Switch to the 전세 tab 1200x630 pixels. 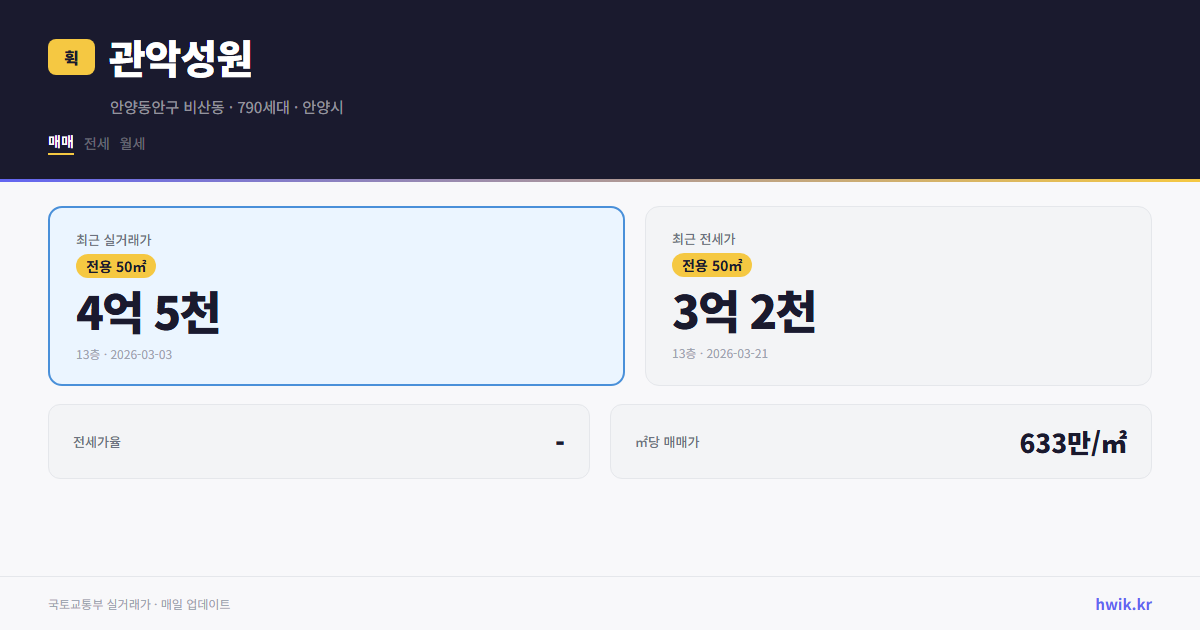tap(94, 143)
